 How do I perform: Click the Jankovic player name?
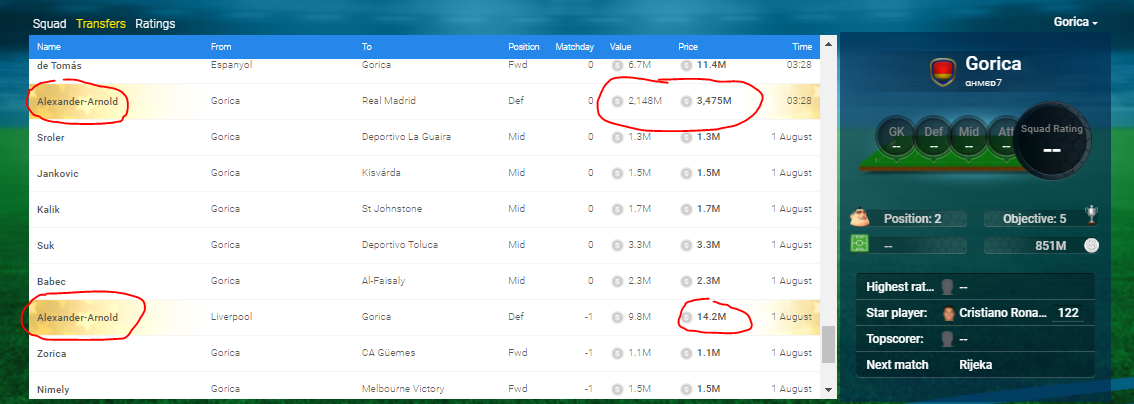(x=58, y=173)
